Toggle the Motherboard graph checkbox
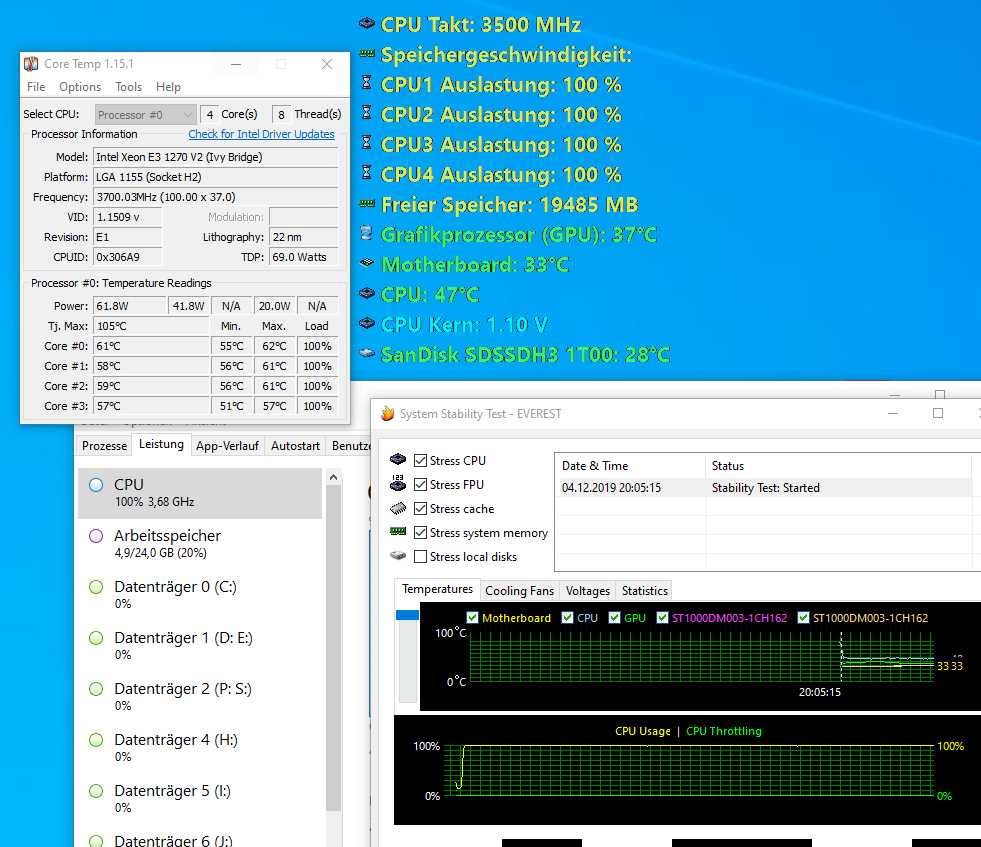The height and width of the screenshot is (847, 981). coord(472,617)
